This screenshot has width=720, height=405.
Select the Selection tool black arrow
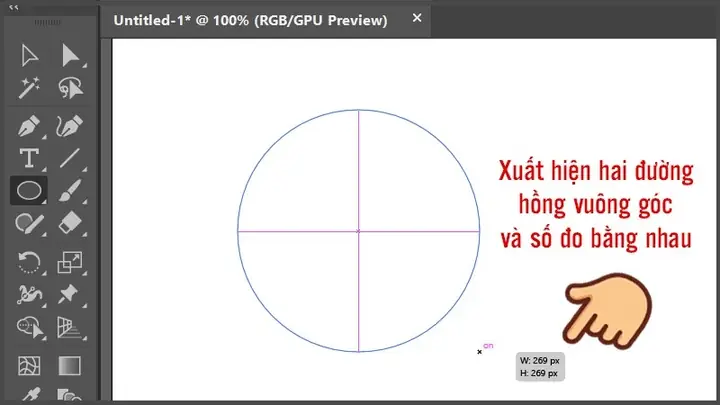[29, 56]
